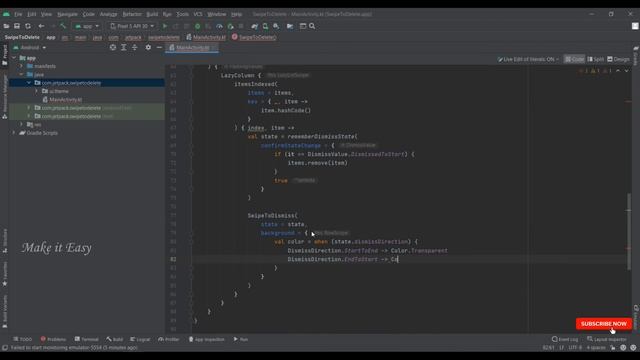Toggle Live Edit of literals setting

point(528,59)
